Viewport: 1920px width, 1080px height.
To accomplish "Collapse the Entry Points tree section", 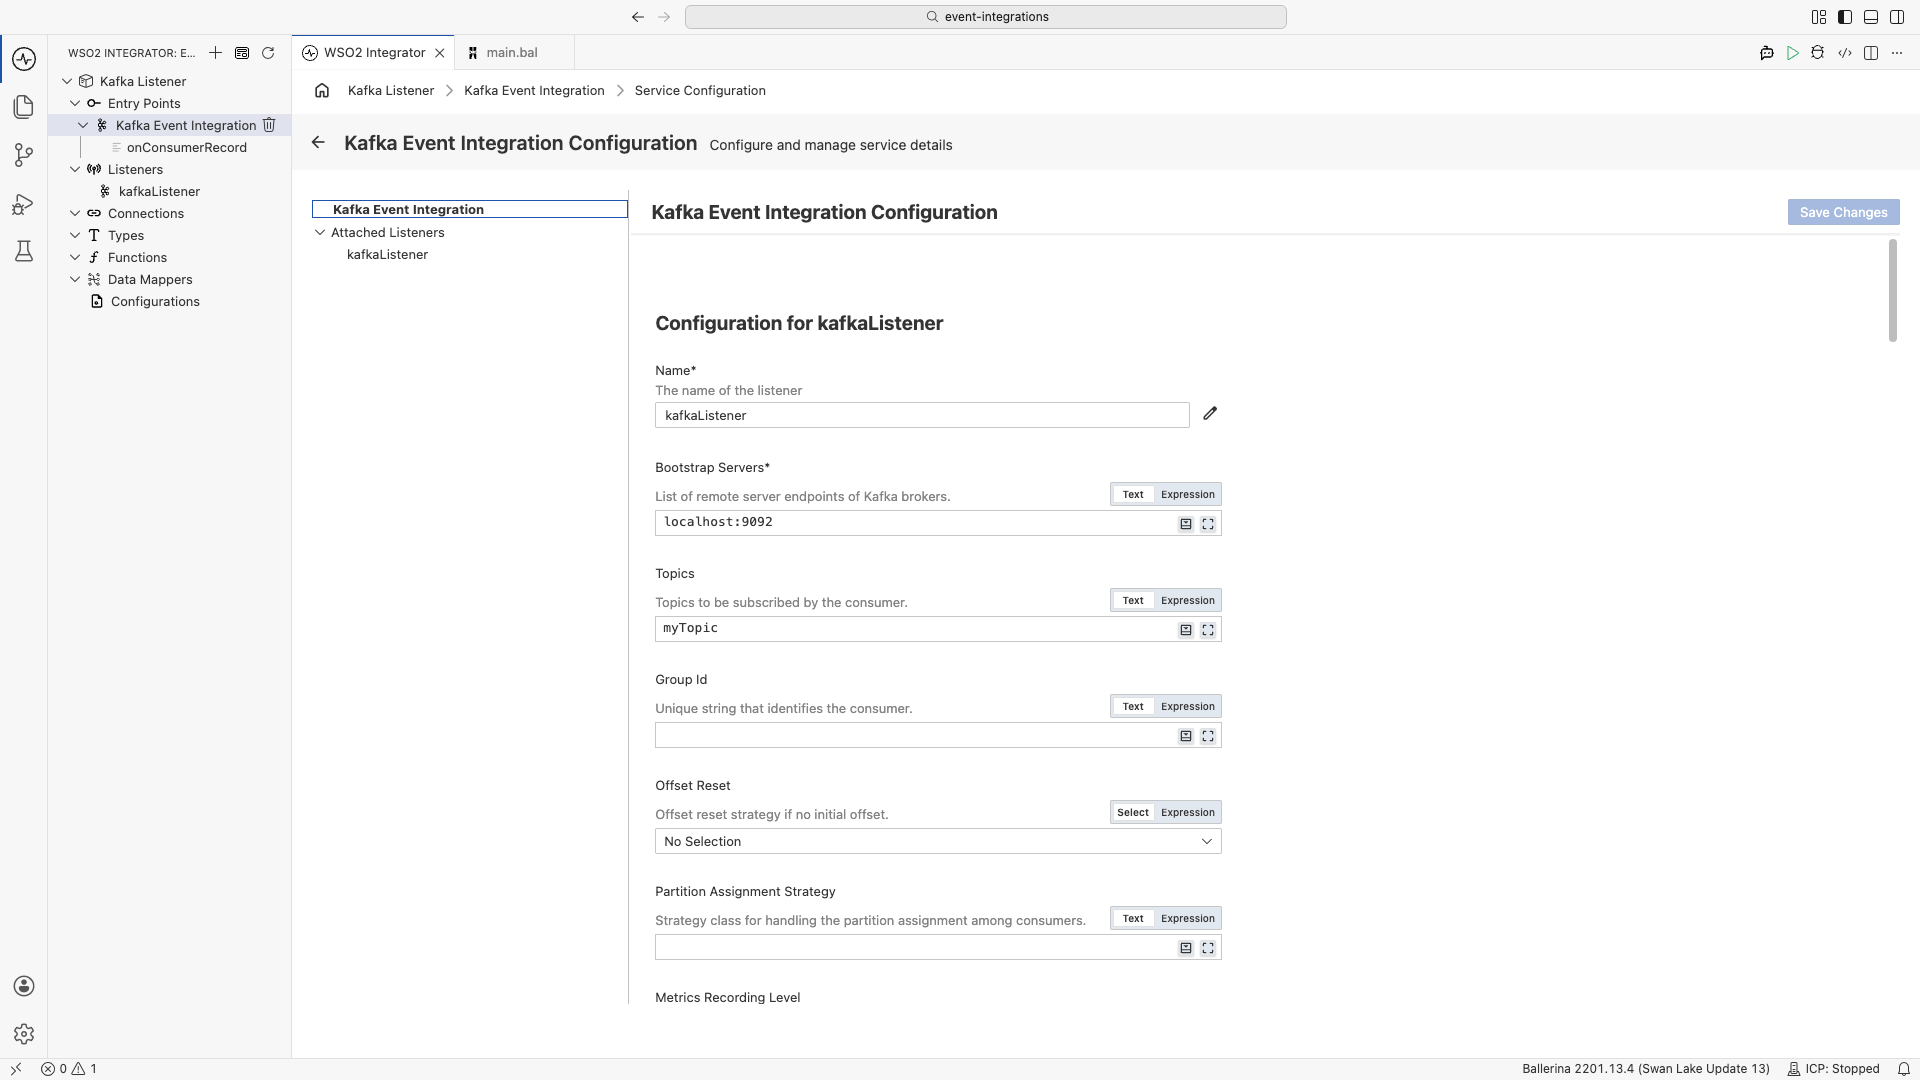I will pyautogui.click(x=75, y=103).
